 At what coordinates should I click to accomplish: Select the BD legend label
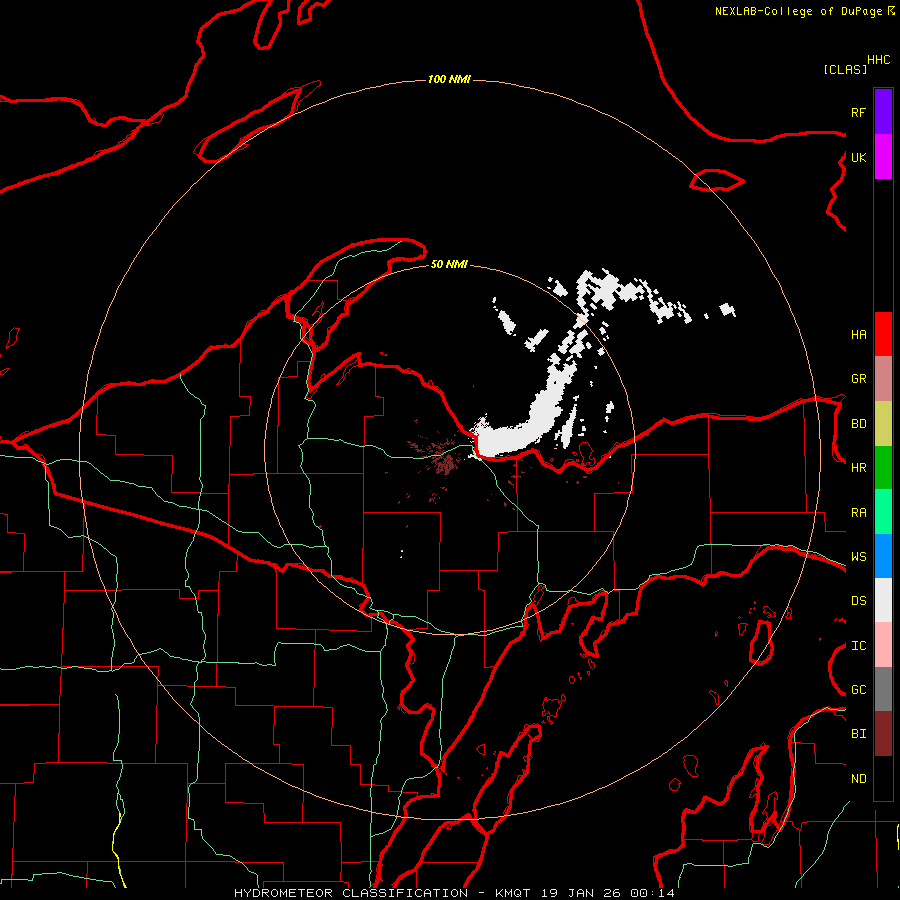pos(858,424)
